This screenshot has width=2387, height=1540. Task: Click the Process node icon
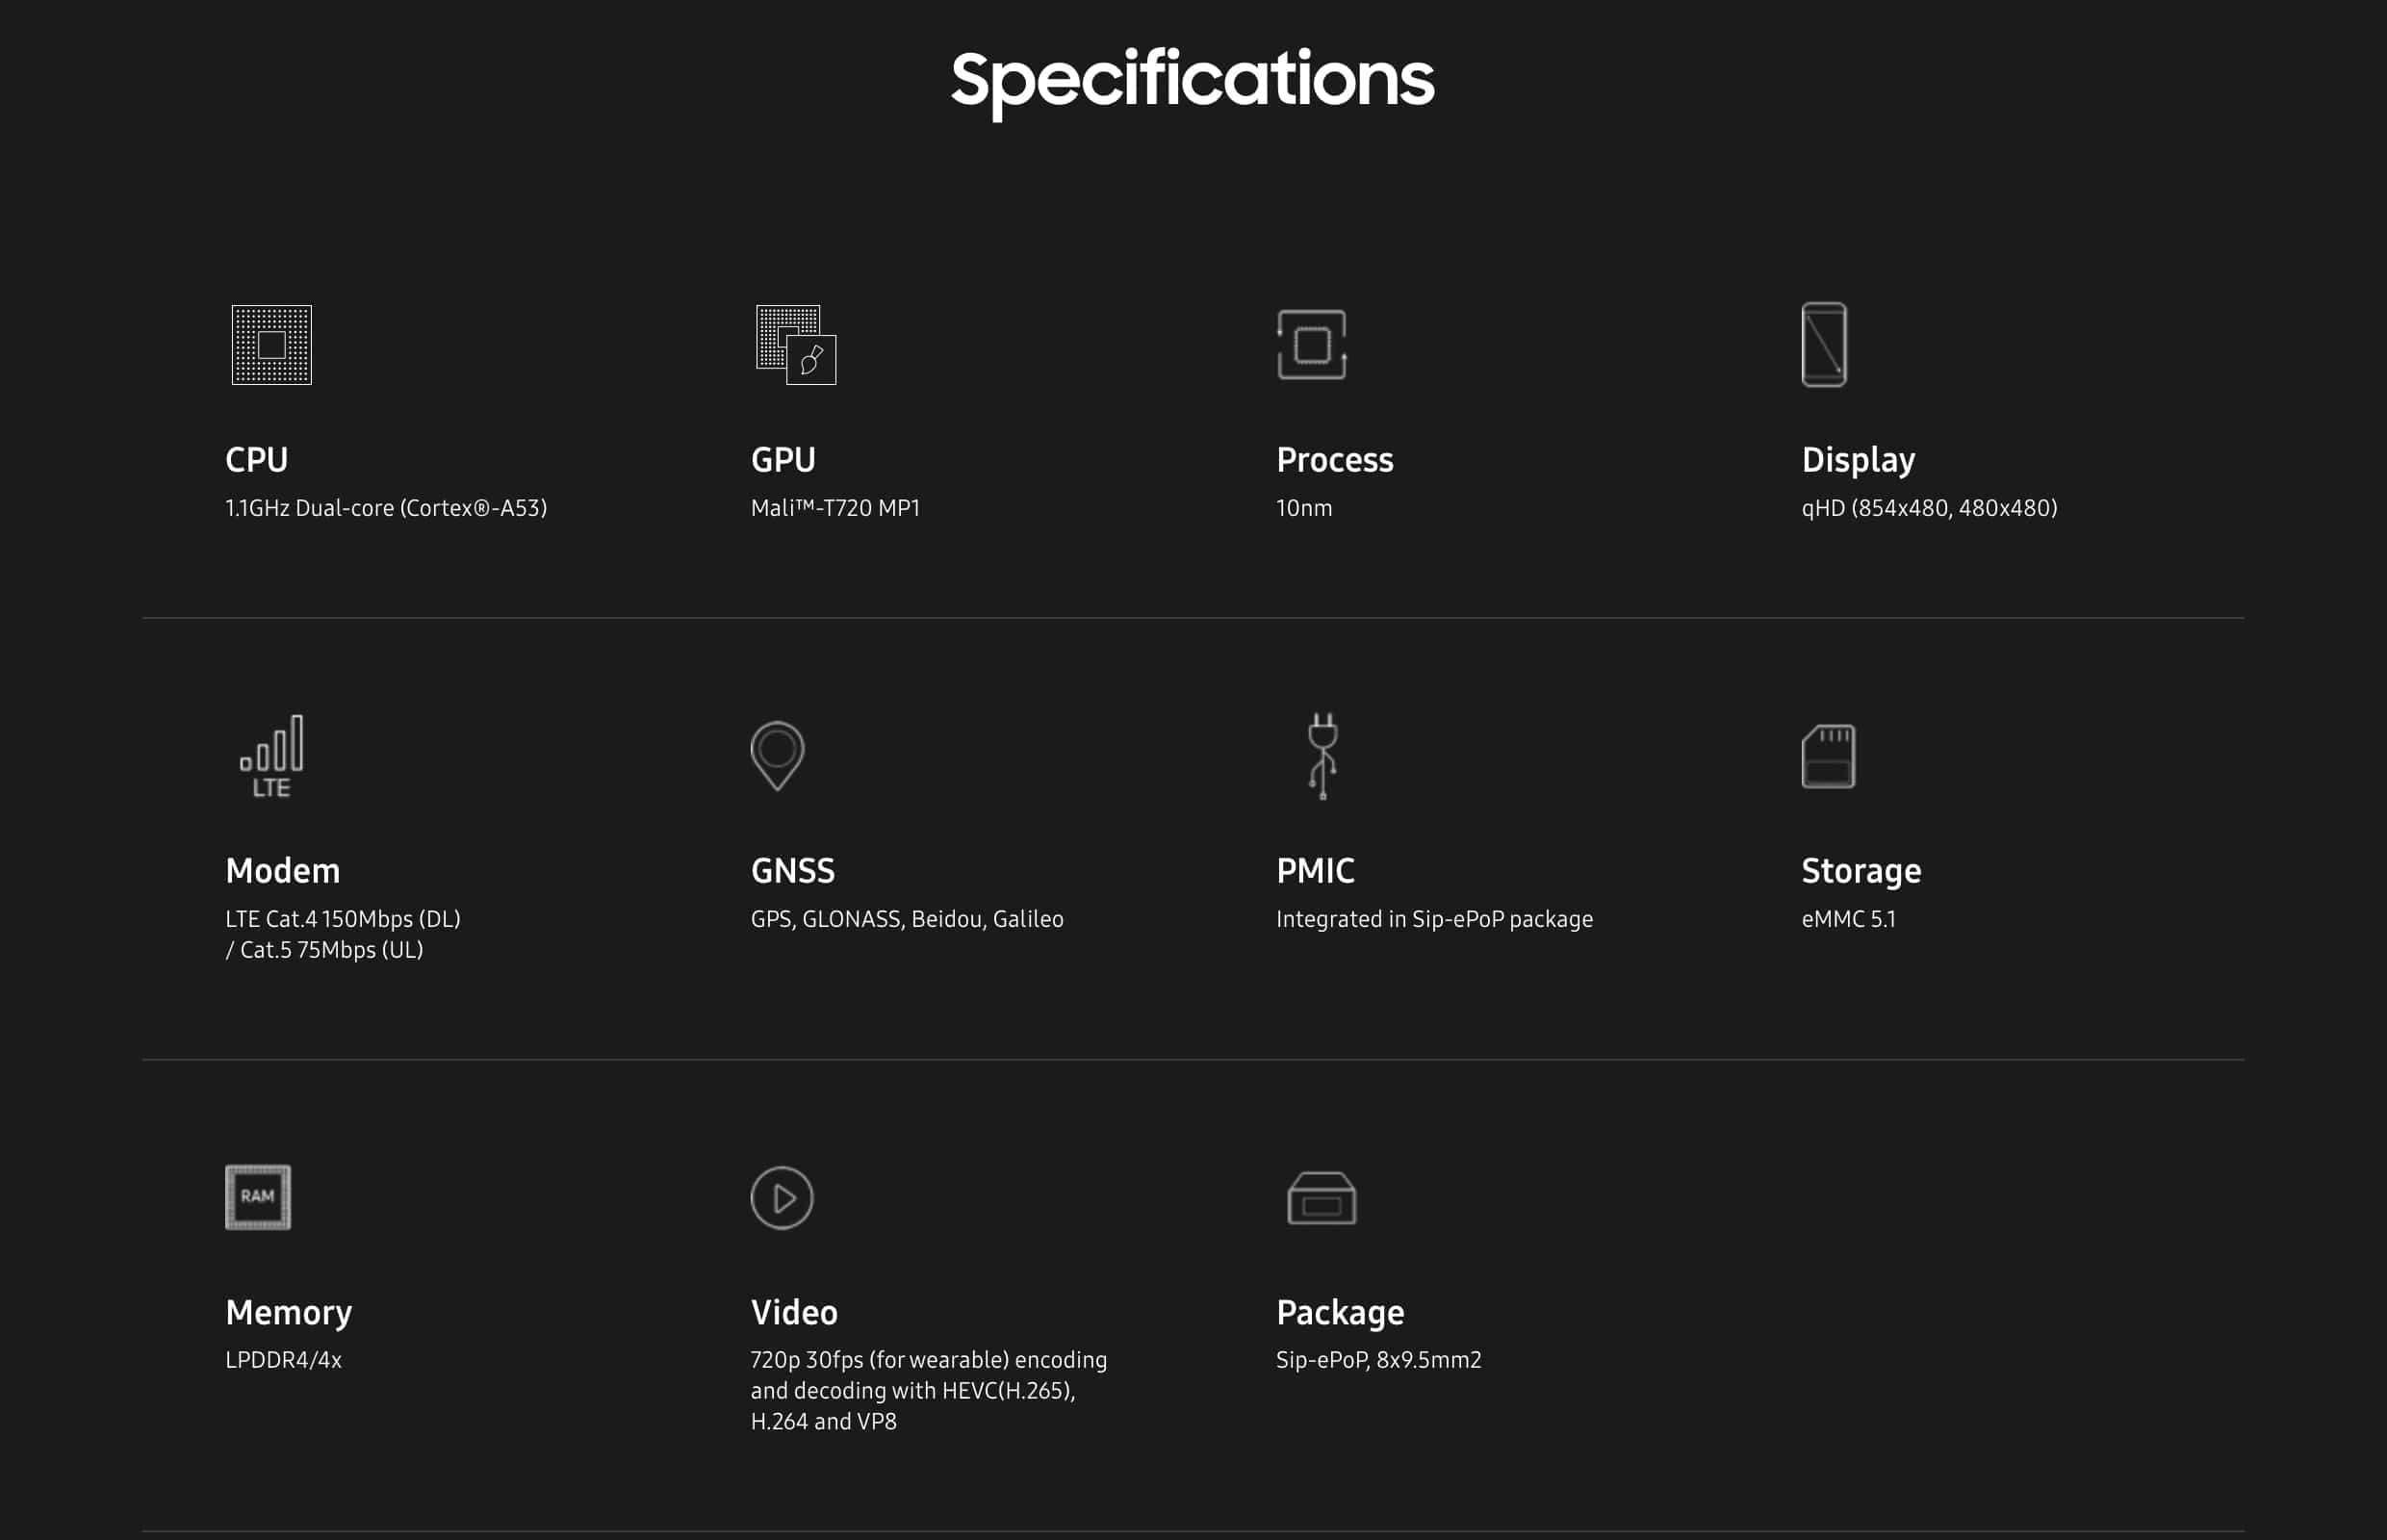point(1311,345)
